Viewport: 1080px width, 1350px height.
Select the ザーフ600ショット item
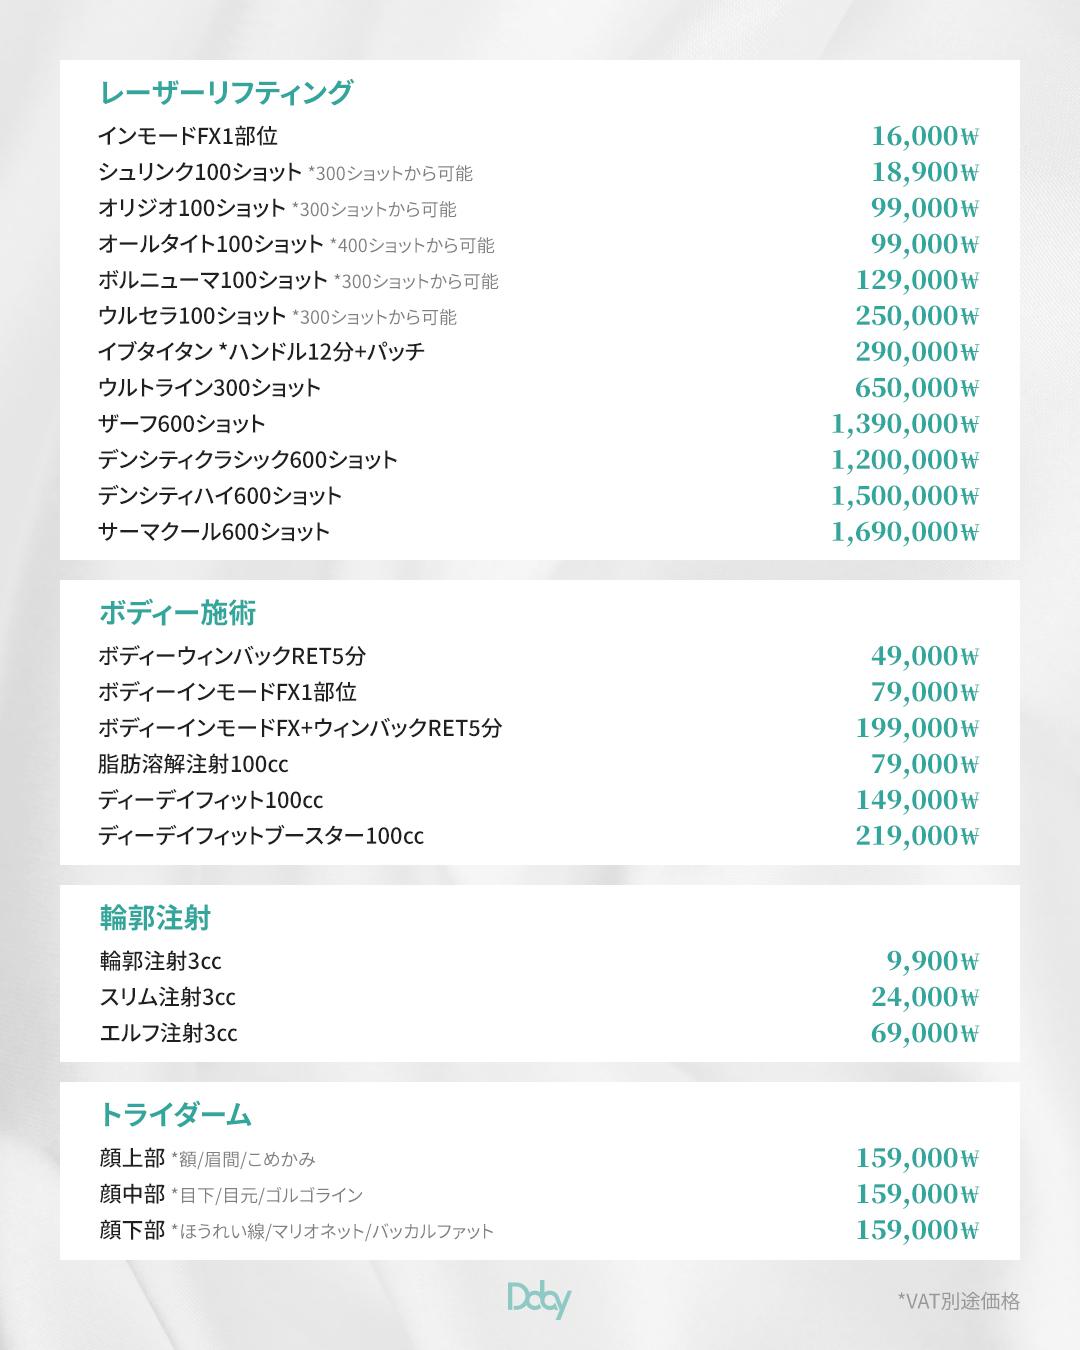click(x=182, y=424)
